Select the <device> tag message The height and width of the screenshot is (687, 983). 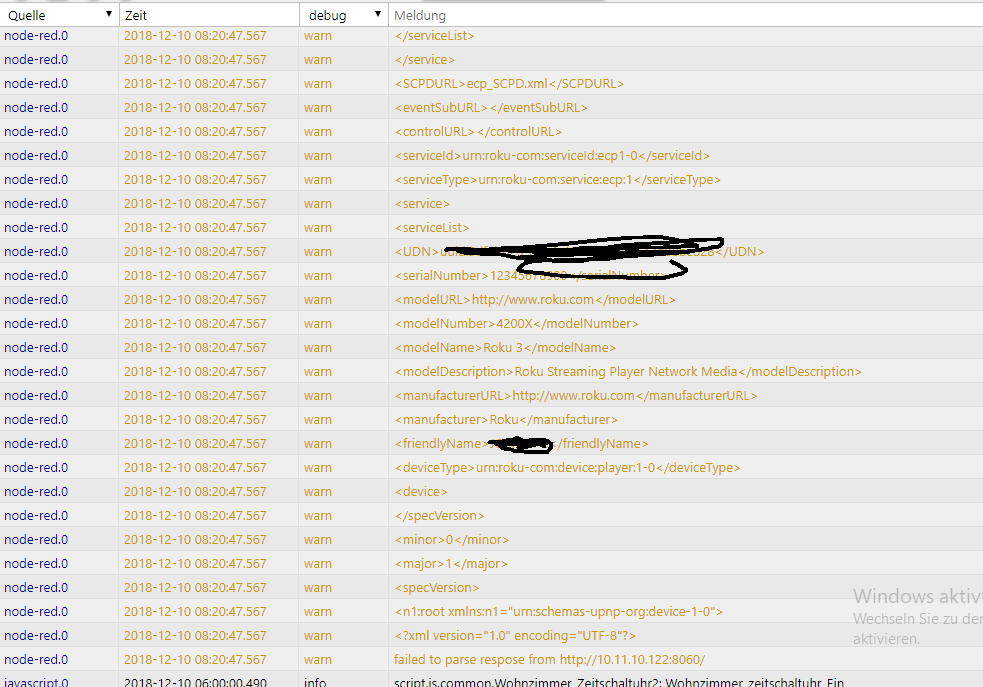point(421,491)
